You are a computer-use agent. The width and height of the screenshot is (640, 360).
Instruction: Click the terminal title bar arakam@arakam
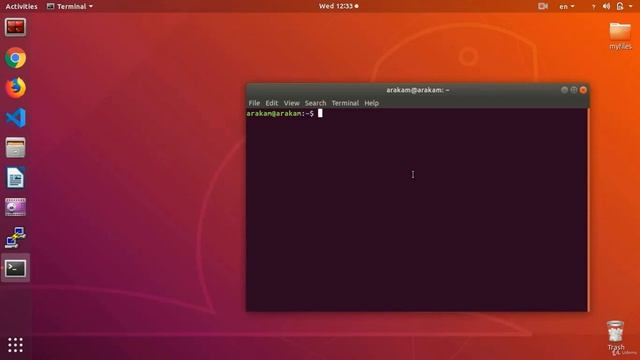(418, 90)
